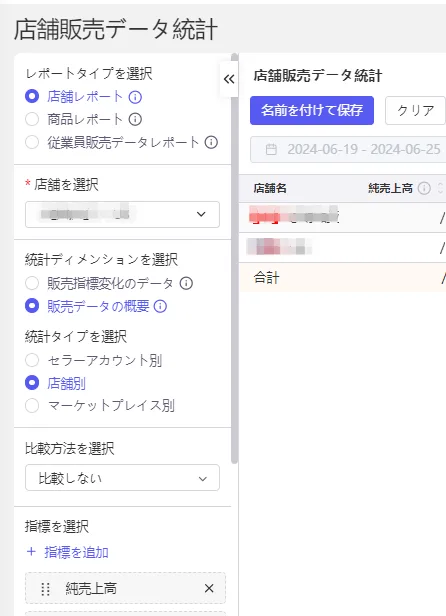The height and width of the screenshot is (616, 446).
Task: Select 店舗別 statistic type
Action: click(32, 383)
